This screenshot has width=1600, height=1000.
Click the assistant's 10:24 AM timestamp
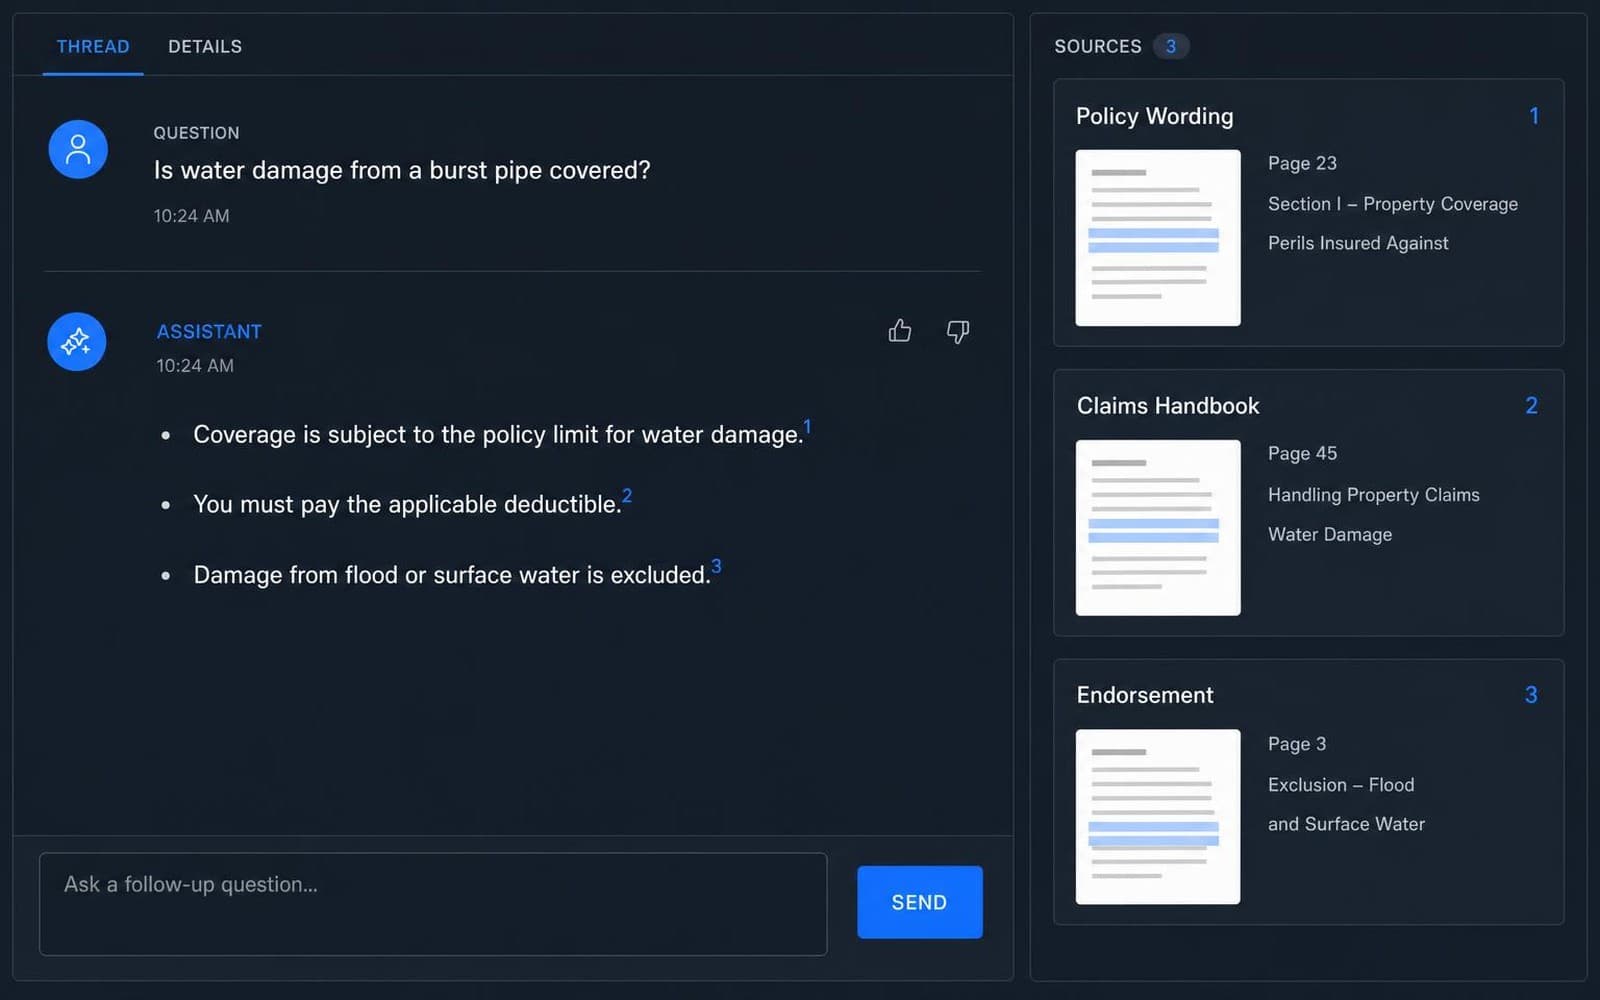(195, 366)
